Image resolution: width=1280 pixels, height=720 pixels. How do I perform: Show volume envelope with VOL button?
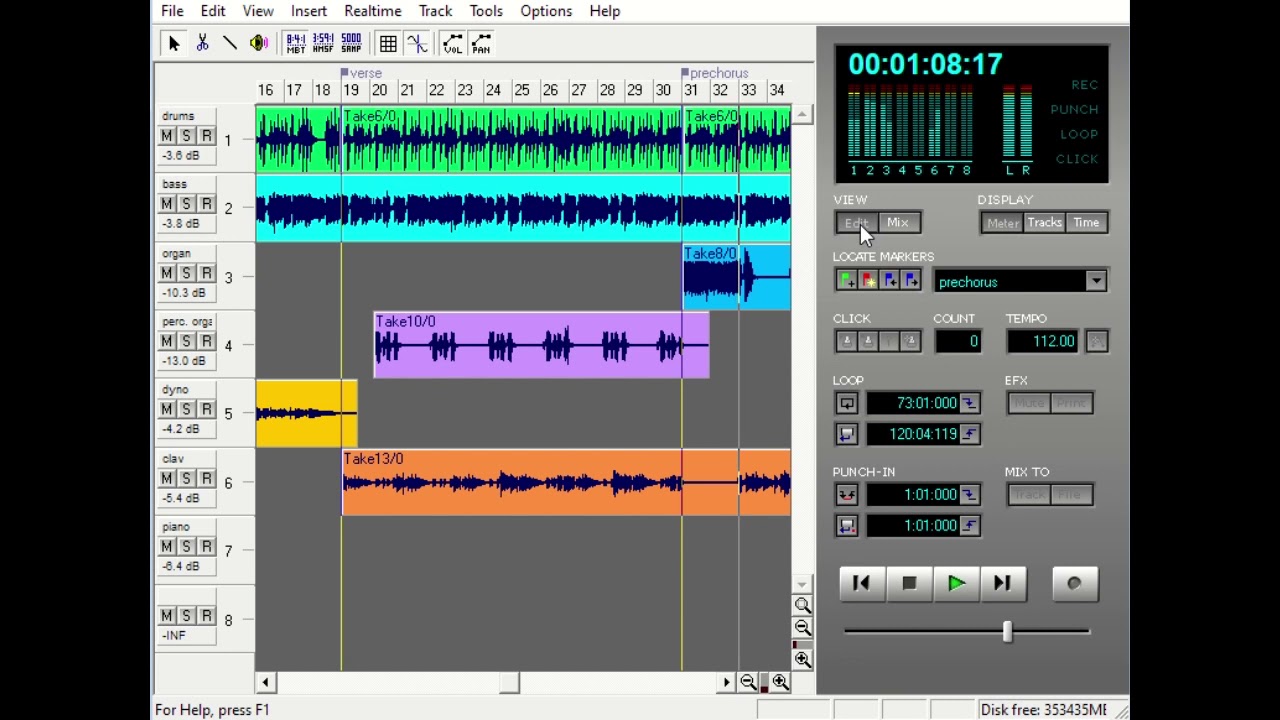coord(453,43)
